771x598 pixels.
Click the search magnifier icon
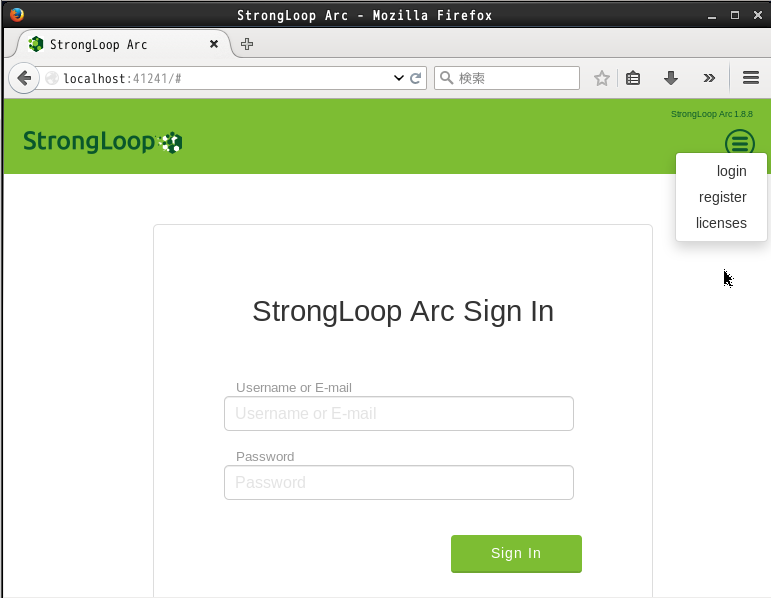446,78
